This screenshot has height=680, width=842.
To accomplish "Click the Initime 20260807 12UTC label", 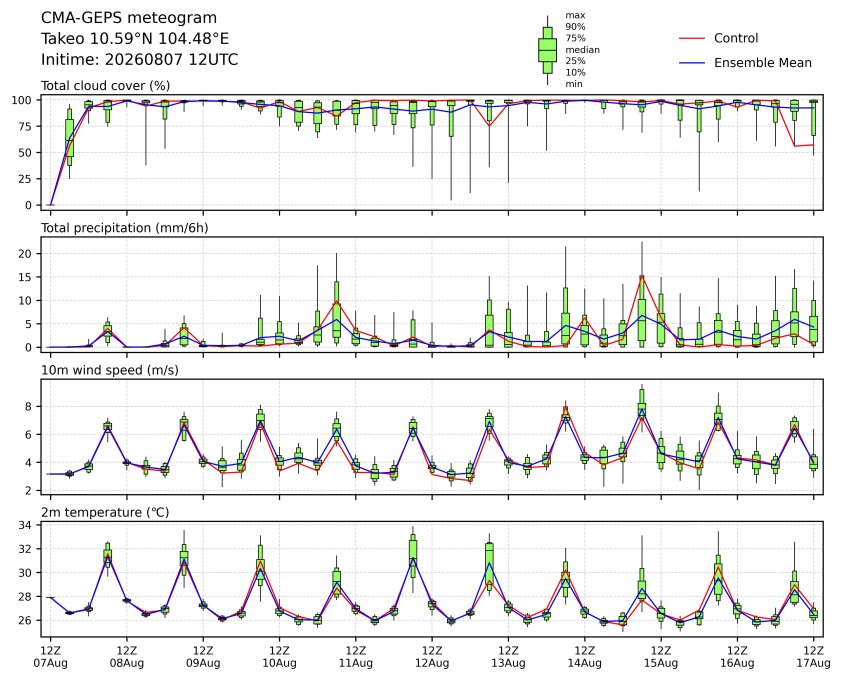I will click(x=140, y=59).
